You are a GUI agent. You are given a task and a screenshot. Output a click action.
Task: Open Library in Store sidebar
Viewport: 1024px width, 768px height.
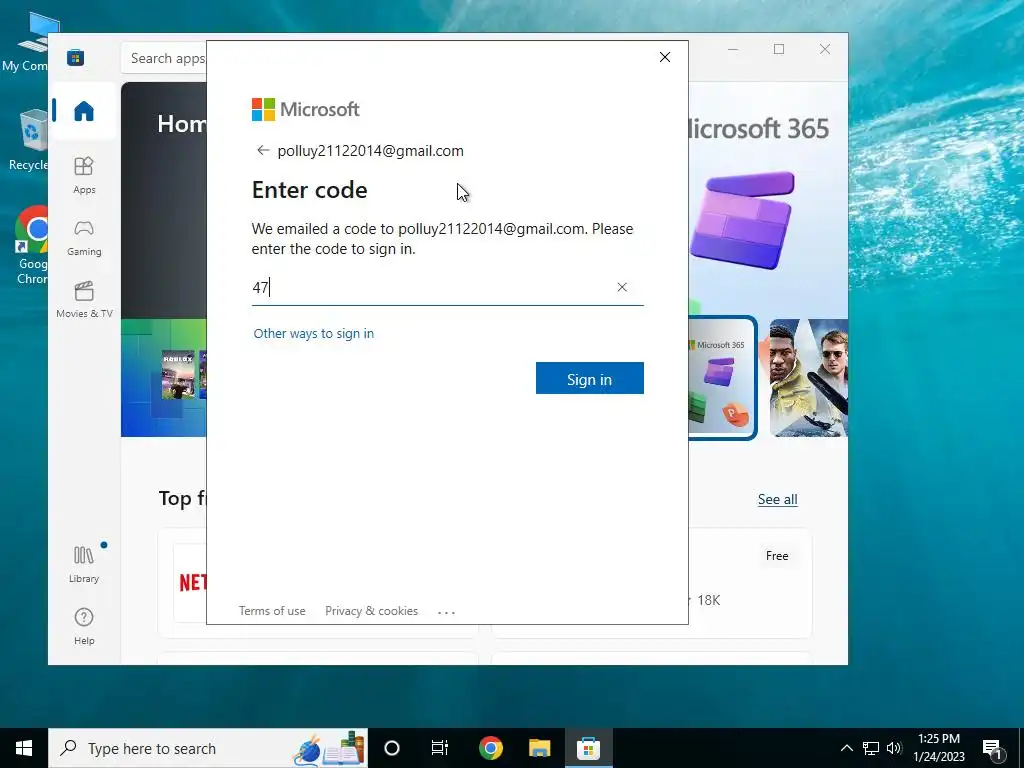tap(84, 564)
